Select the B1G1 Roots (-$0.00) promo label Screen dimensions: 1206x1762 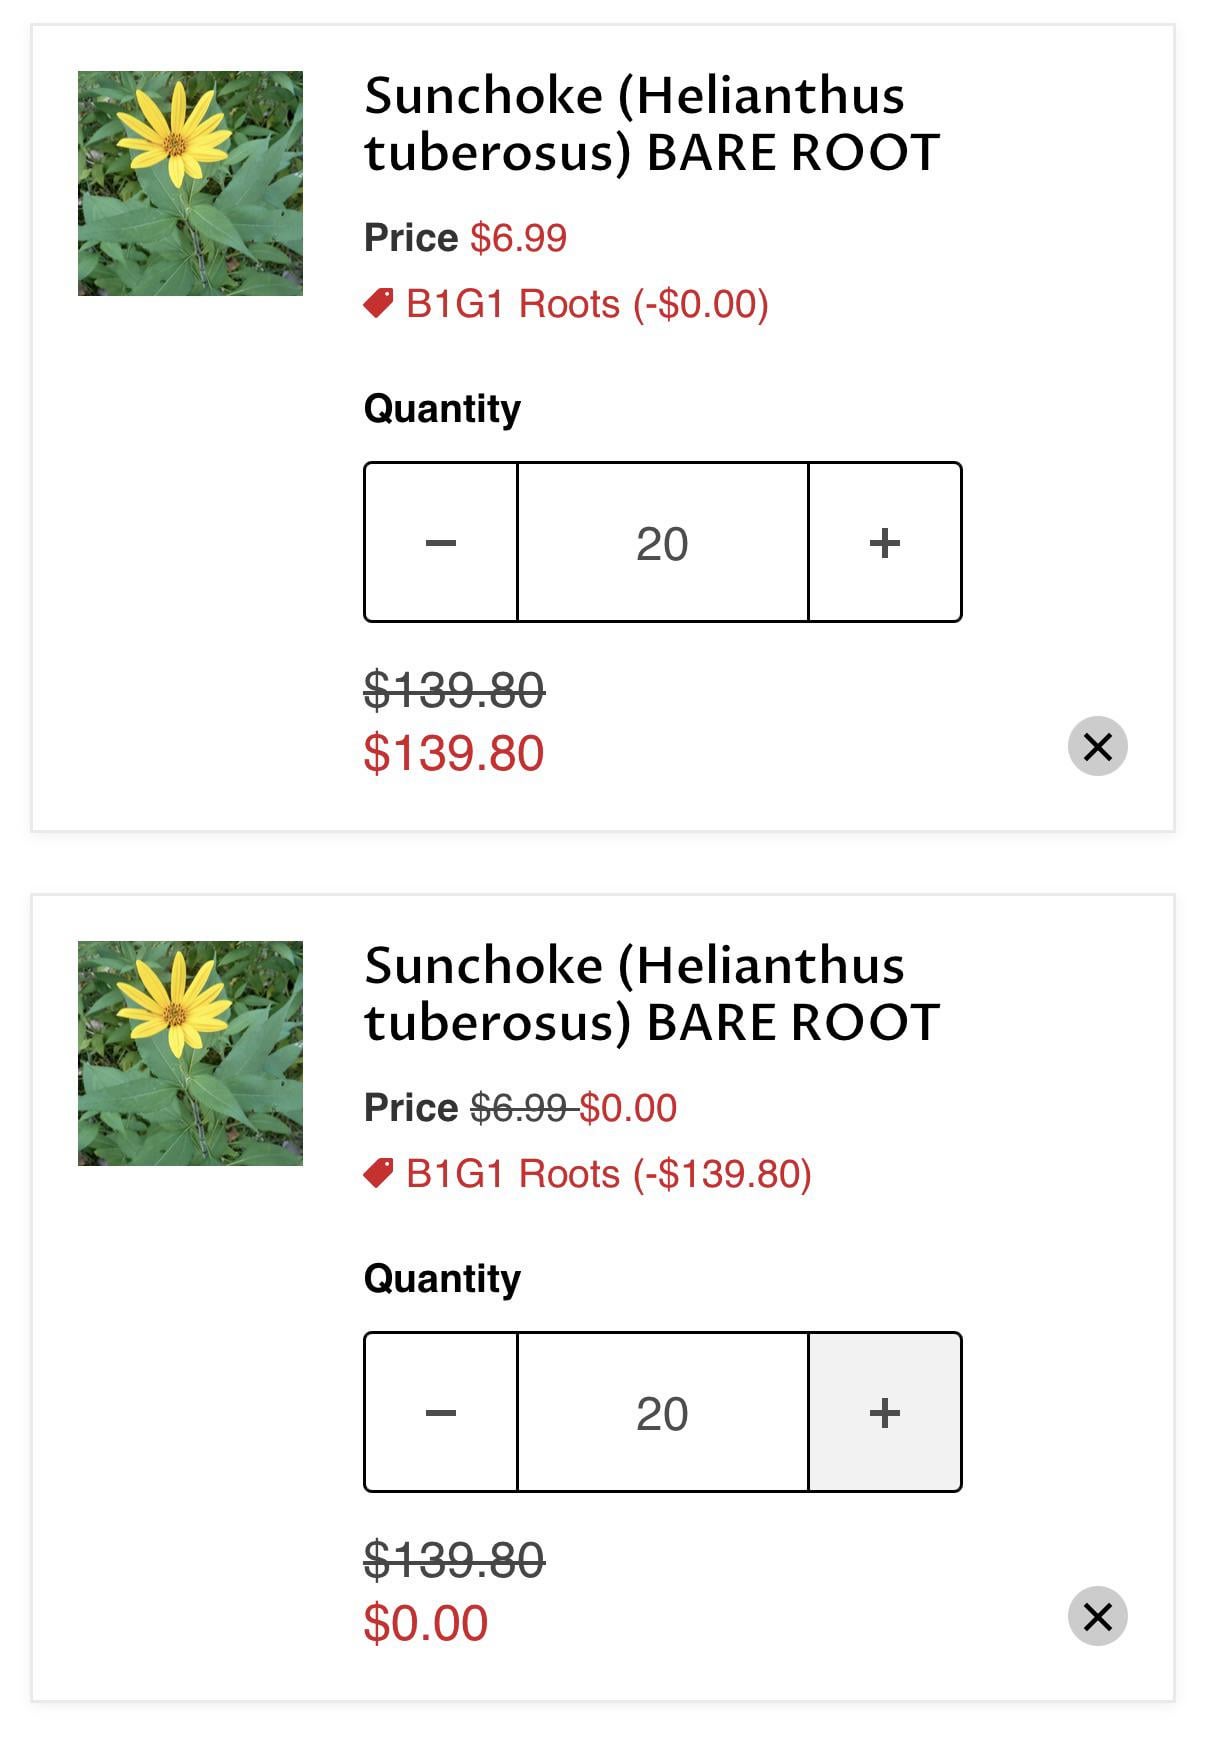[x=587, y=304]
